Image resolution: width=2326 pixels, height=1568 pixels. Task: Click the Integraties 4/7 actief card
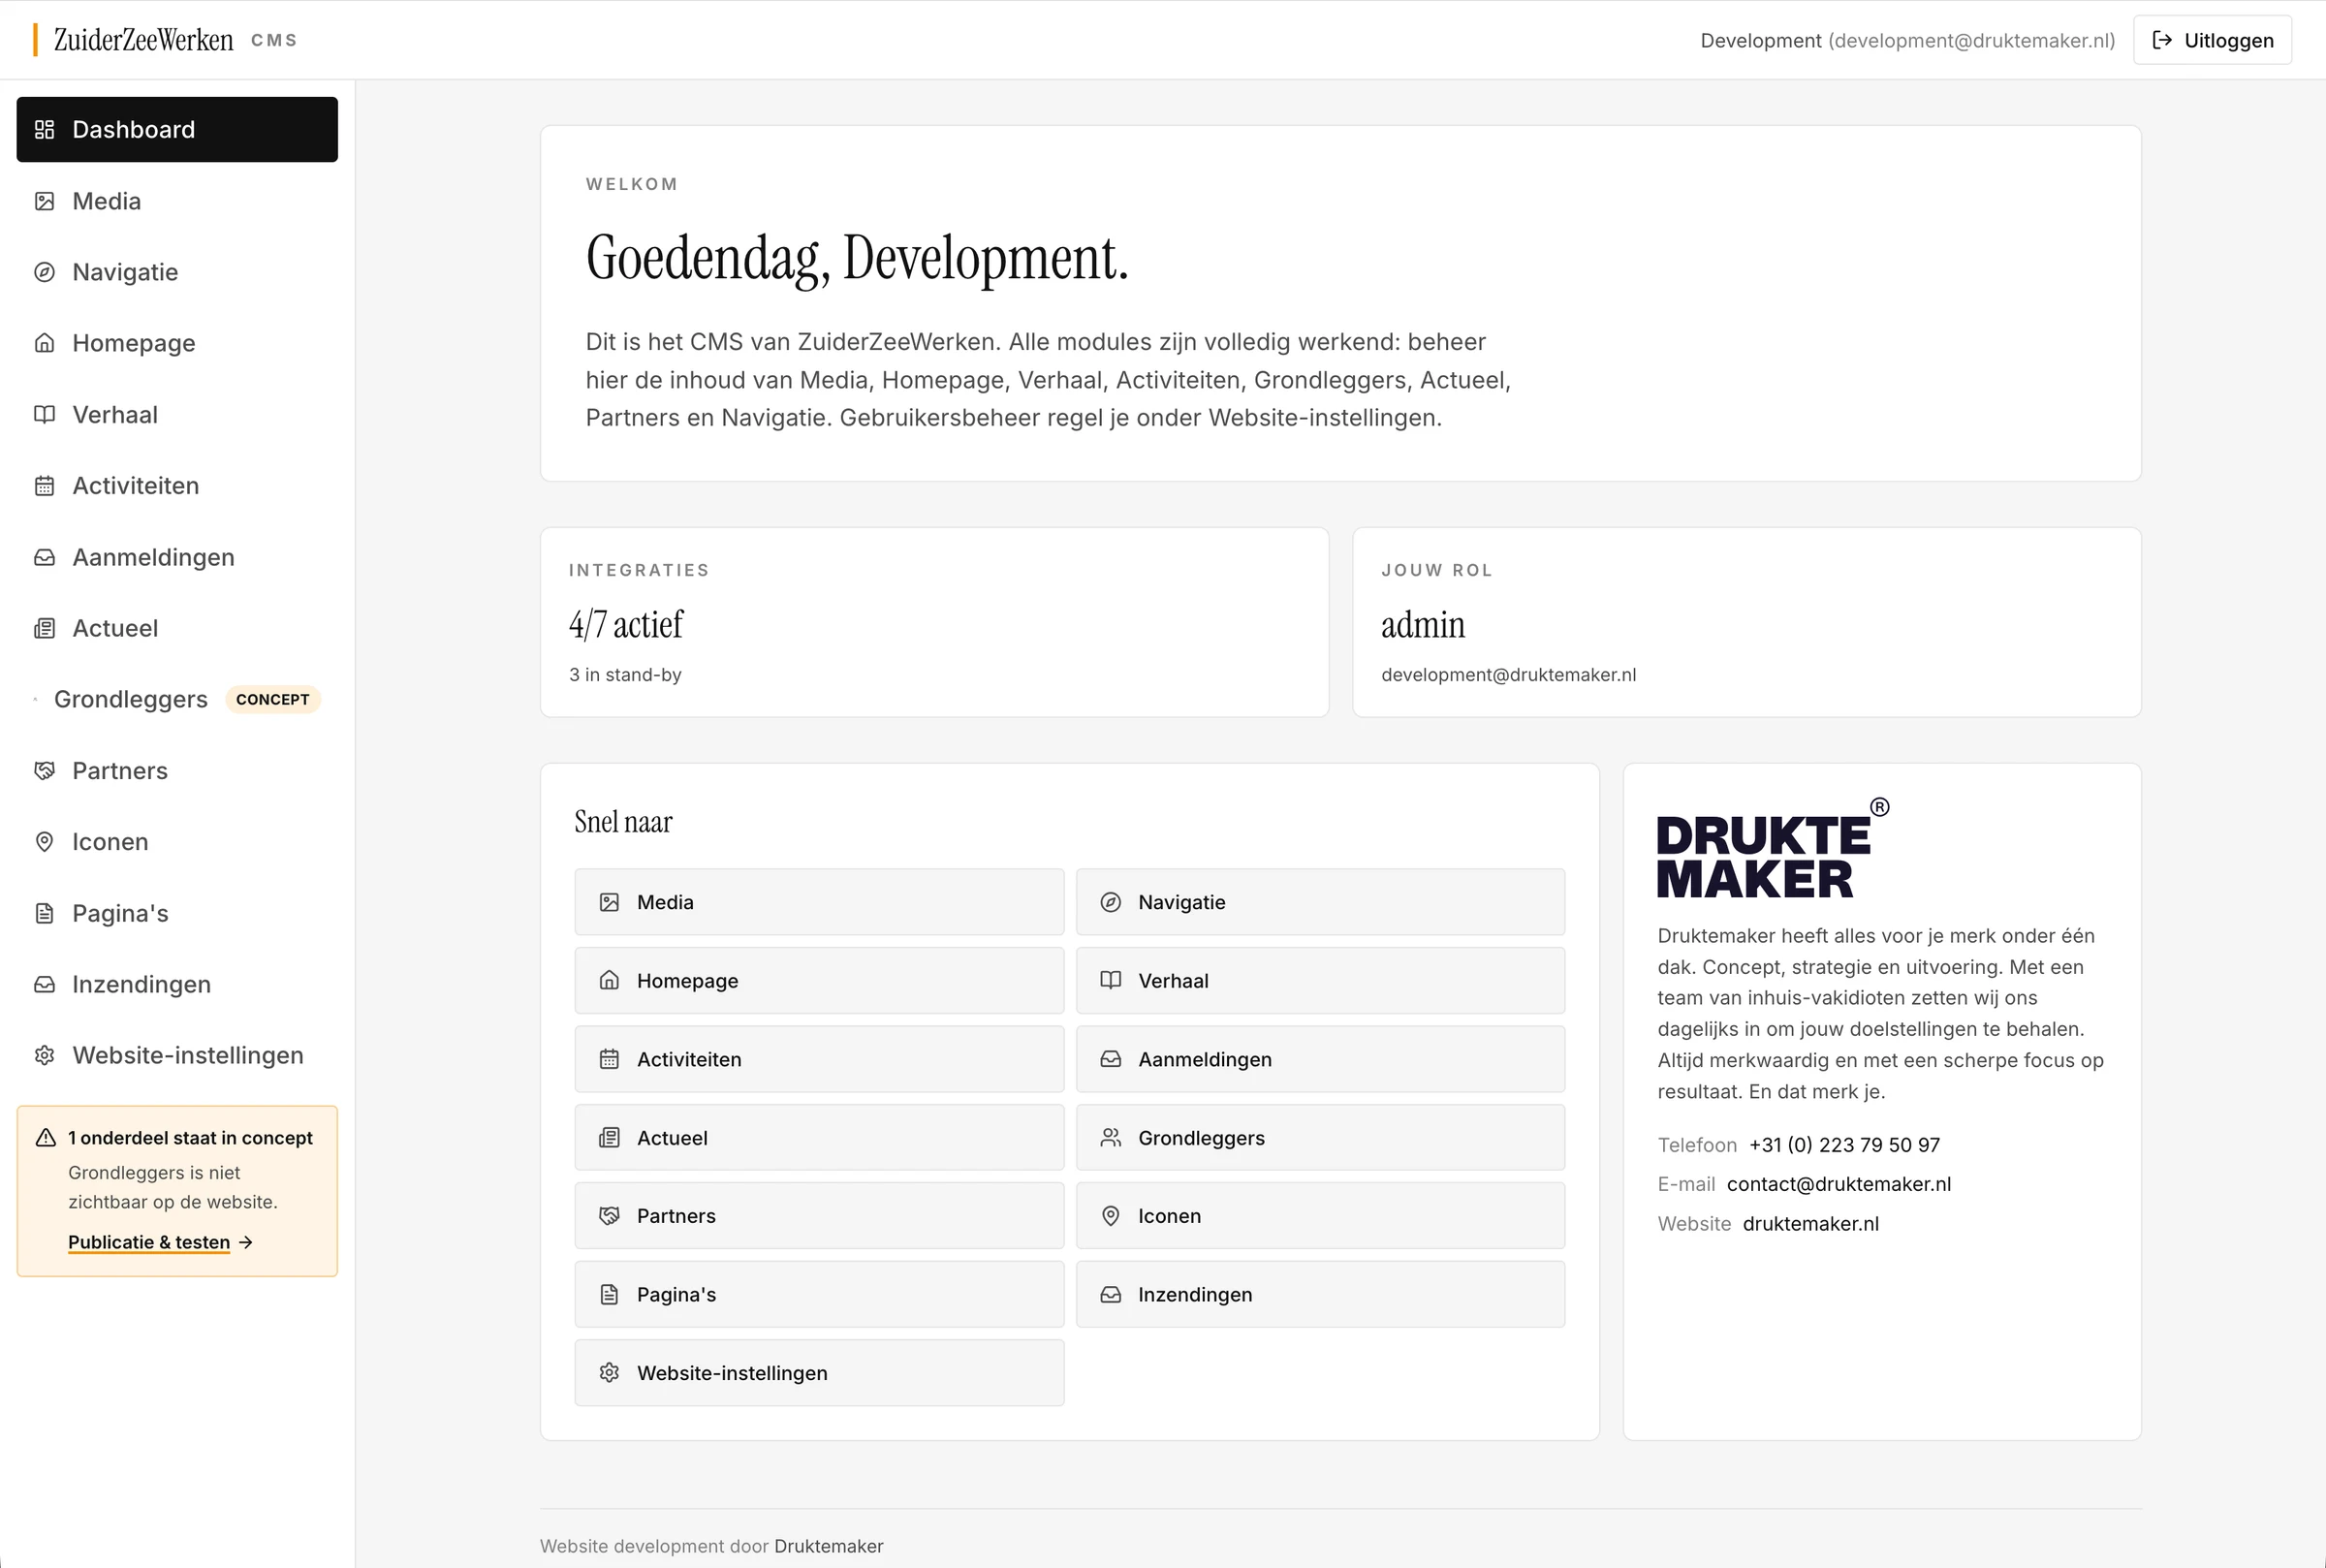pos(934,622)
